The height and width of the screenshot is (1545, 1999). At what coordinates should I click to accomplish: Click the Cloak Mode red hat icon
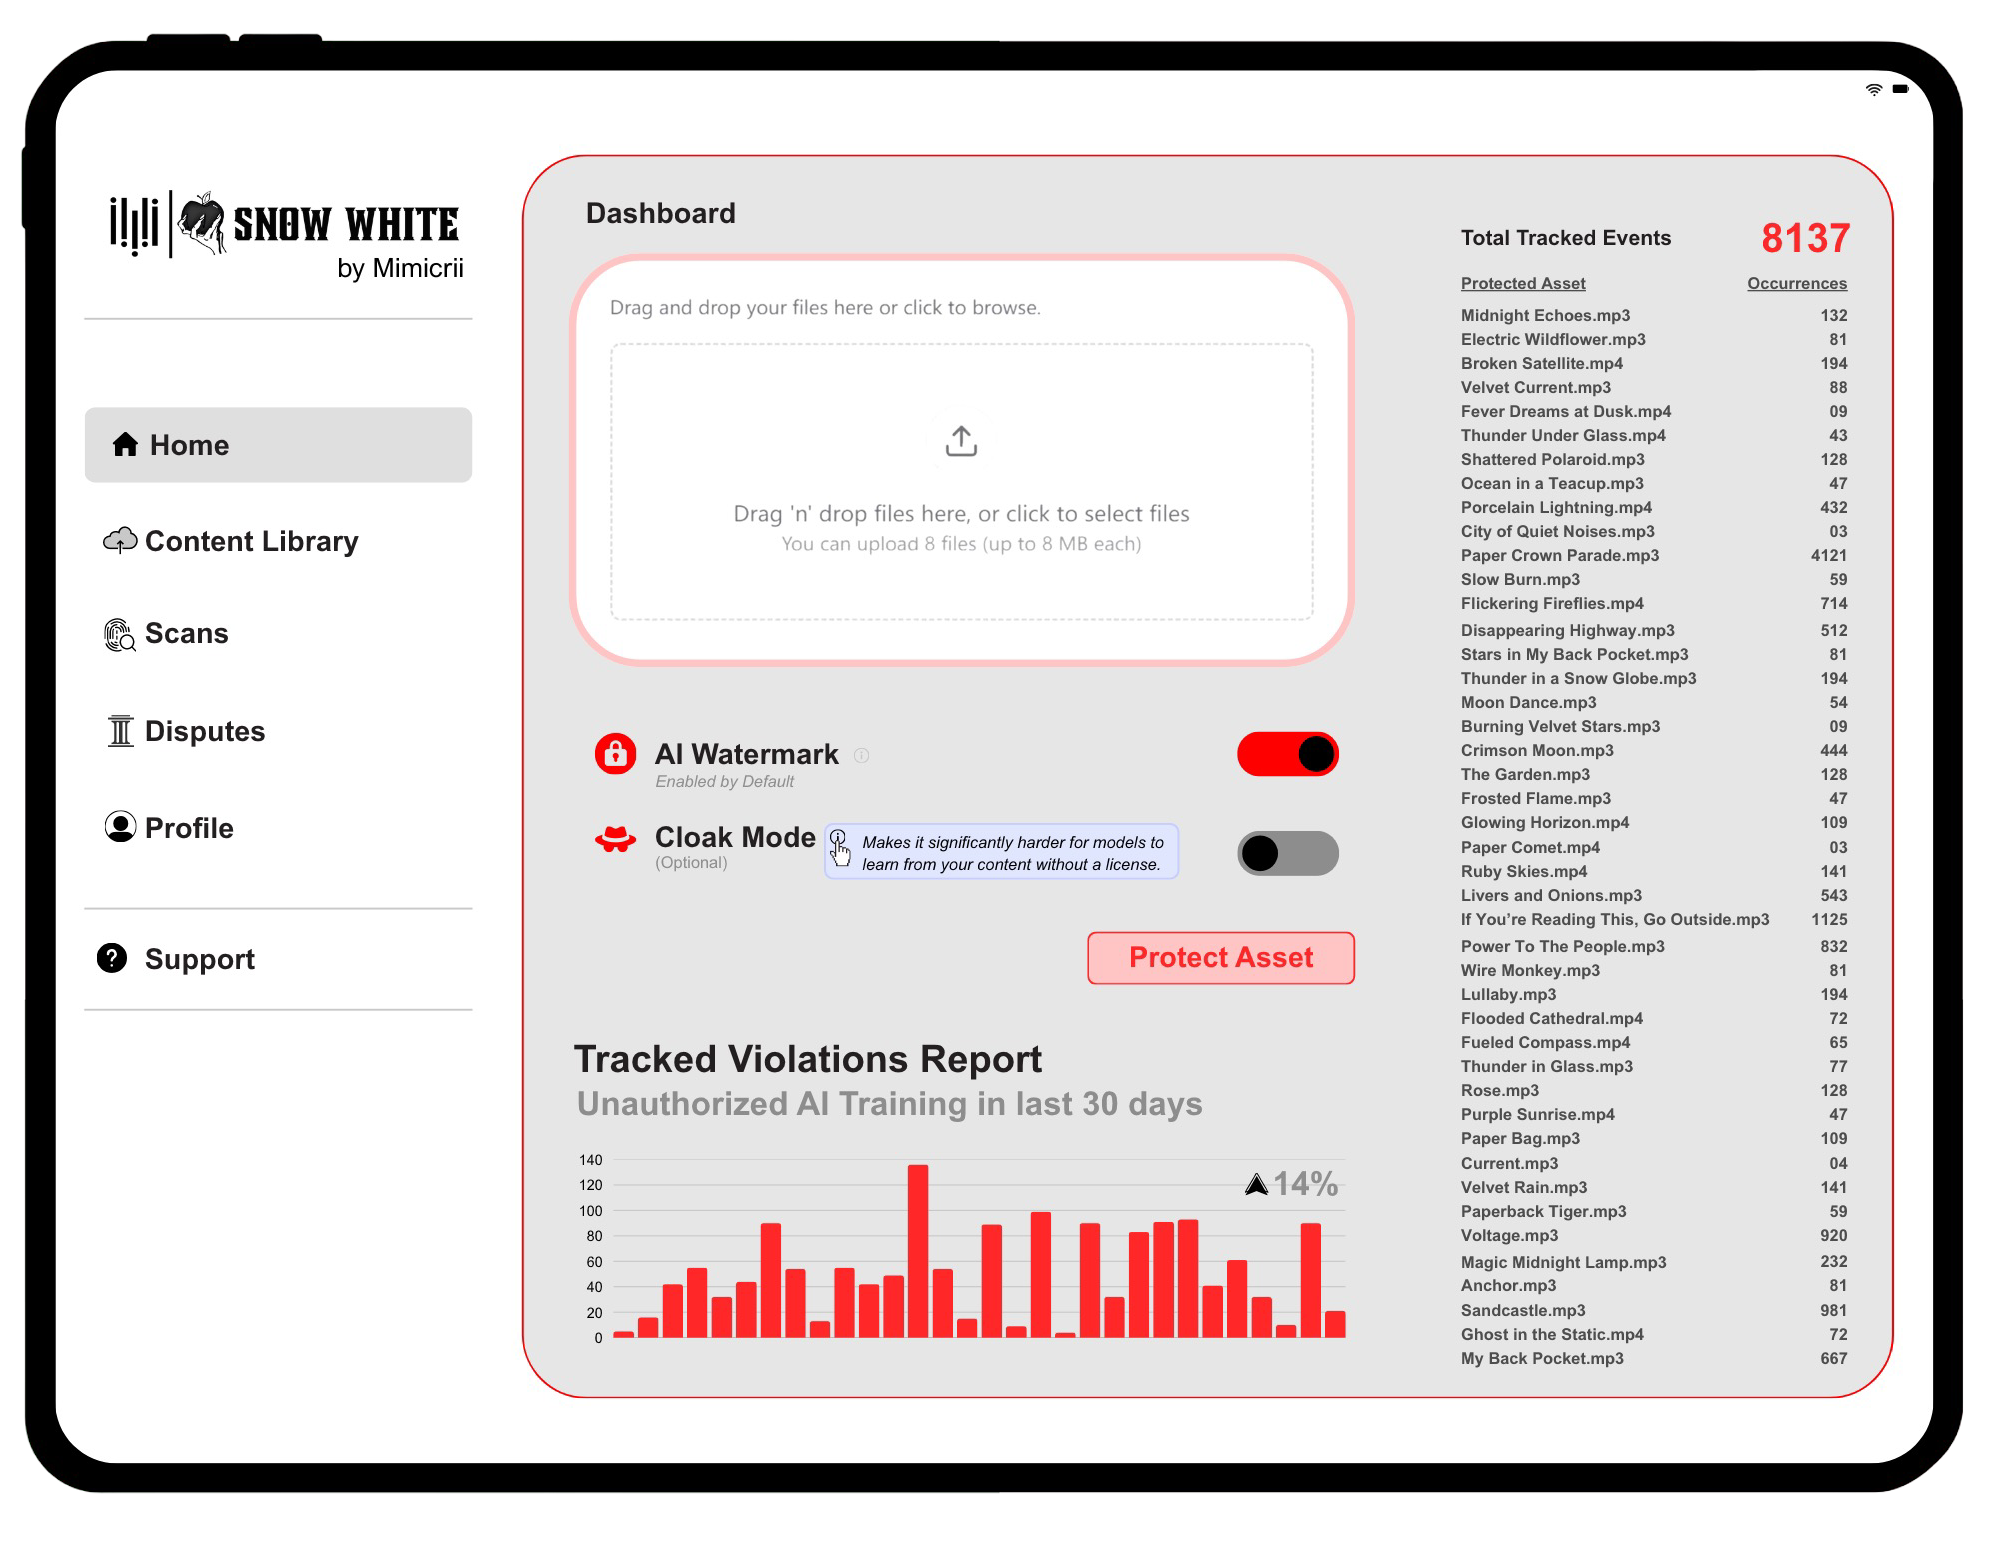[615, 839]
